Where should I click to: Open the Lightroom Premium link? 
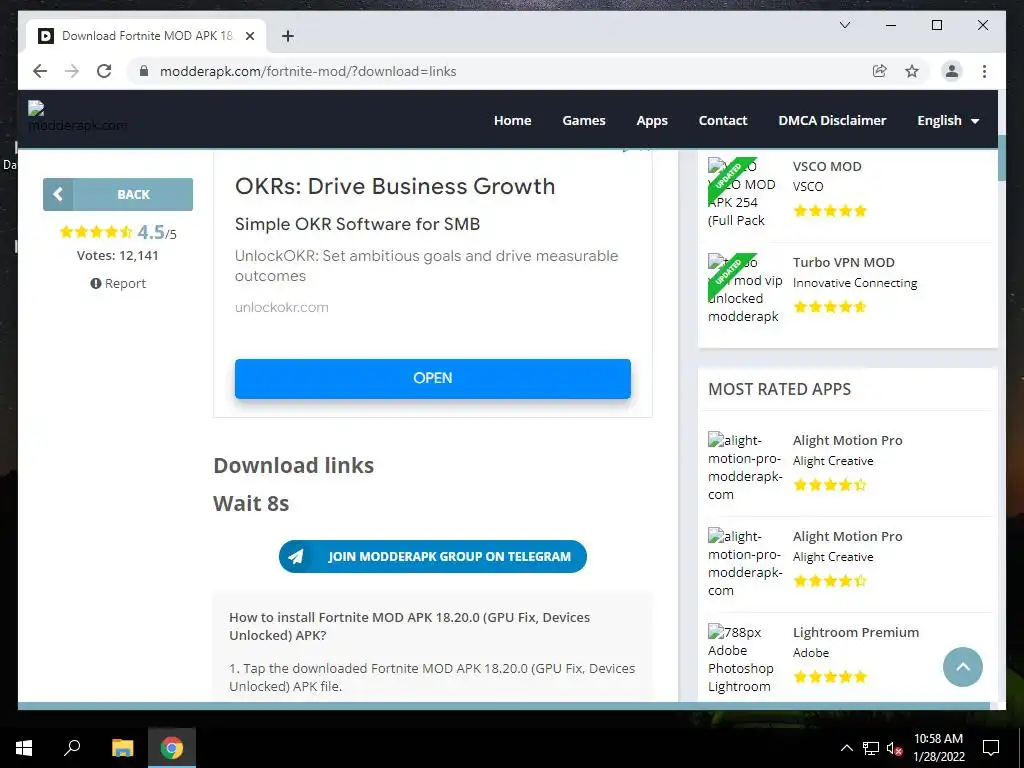pos(856,633)
